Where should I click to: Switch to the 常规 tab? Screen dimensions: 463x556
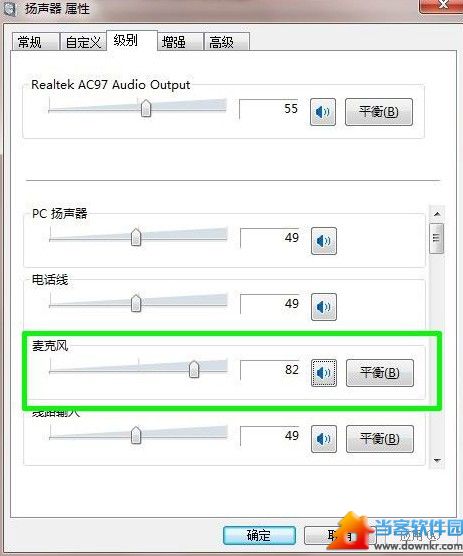pyautogui.click(x=35, y=42)
